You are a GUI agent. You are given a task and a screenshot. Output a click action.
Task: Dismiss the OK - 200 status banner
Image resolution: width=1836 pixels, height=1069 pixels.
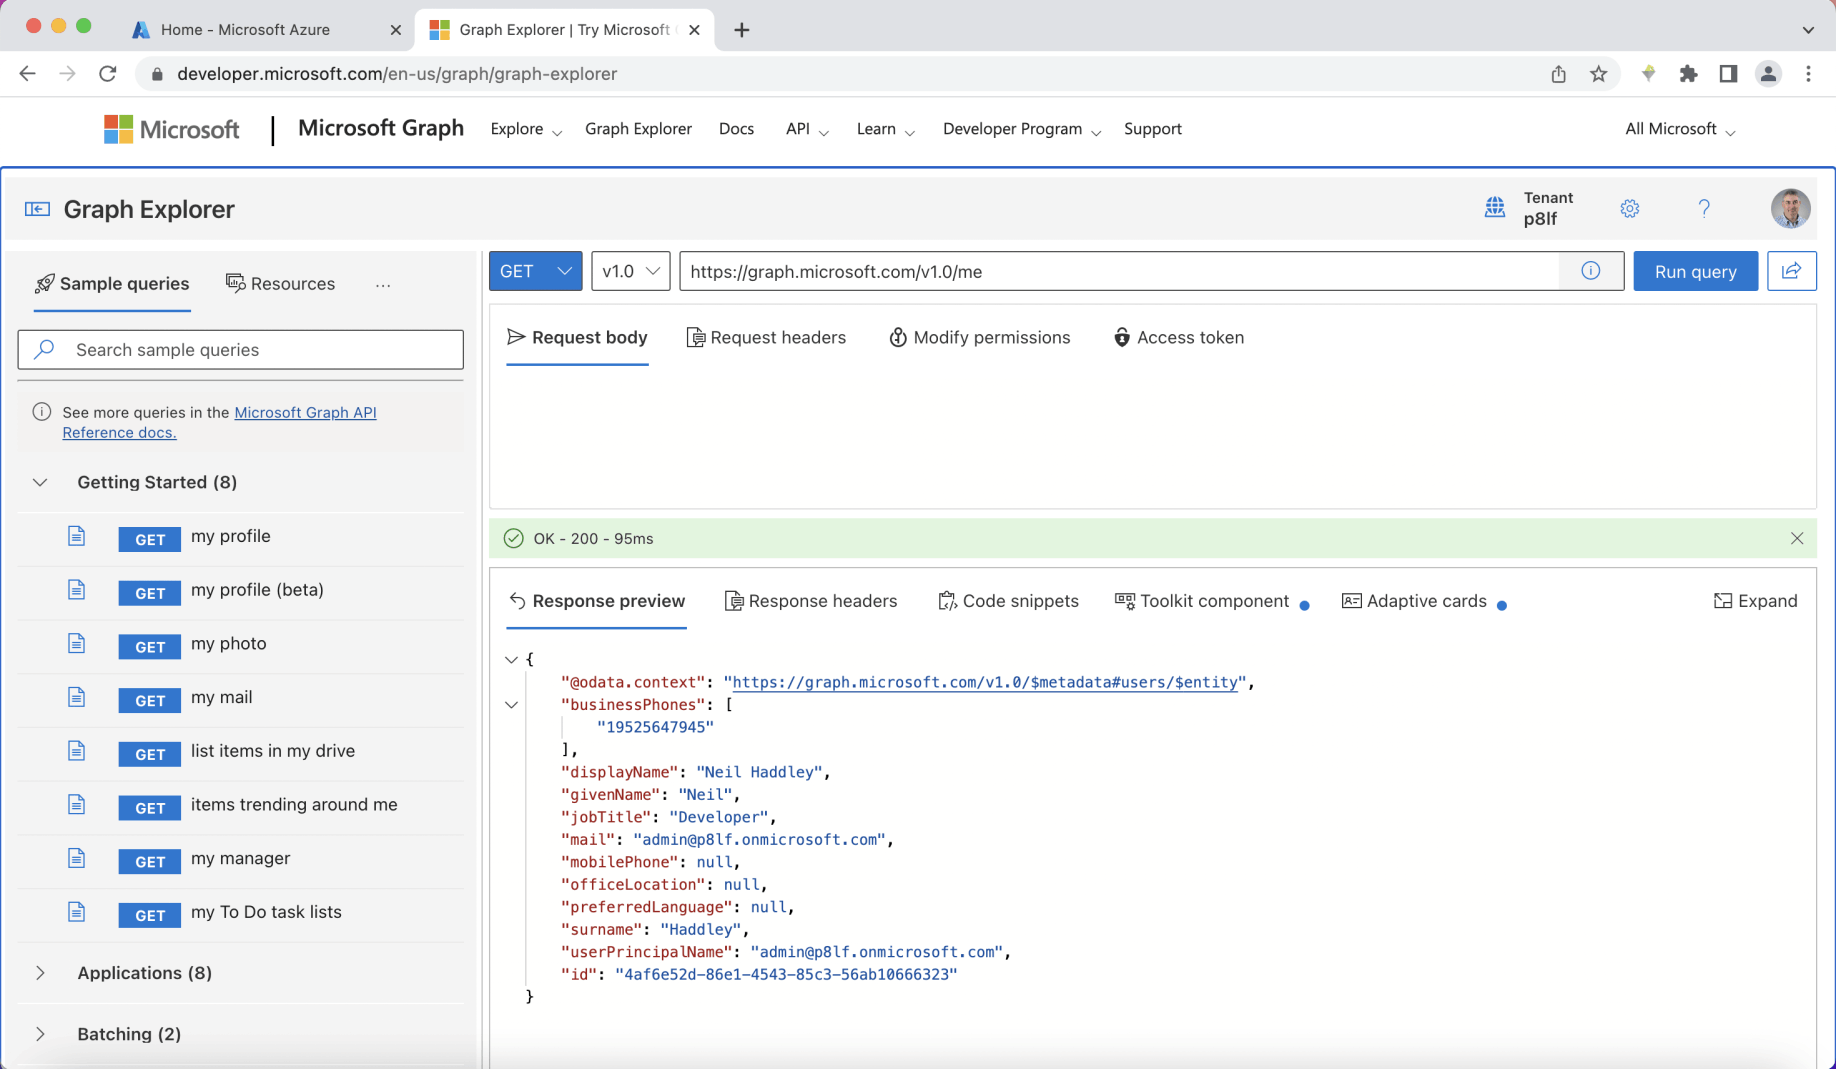(x=1797, y=538)
